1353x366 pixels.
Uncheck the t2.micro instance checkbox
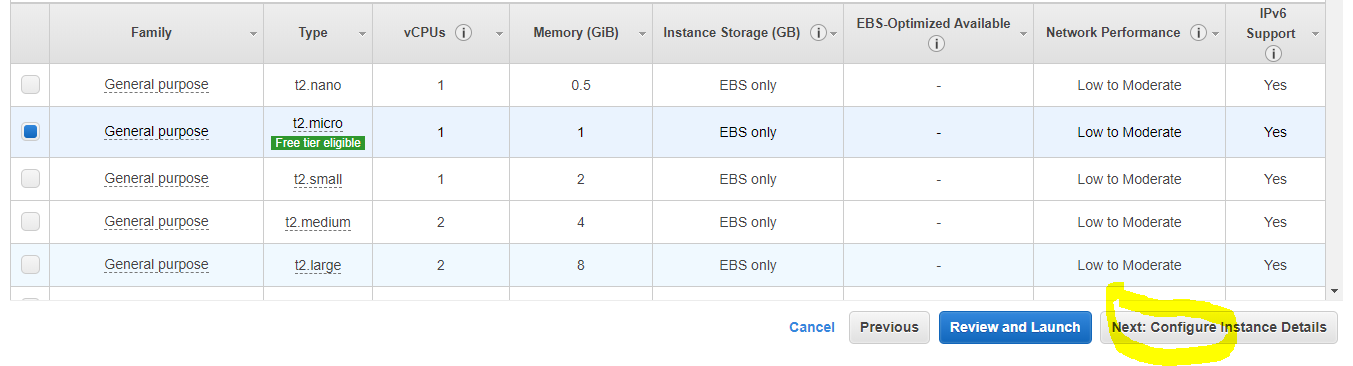[x=31, y=131]
